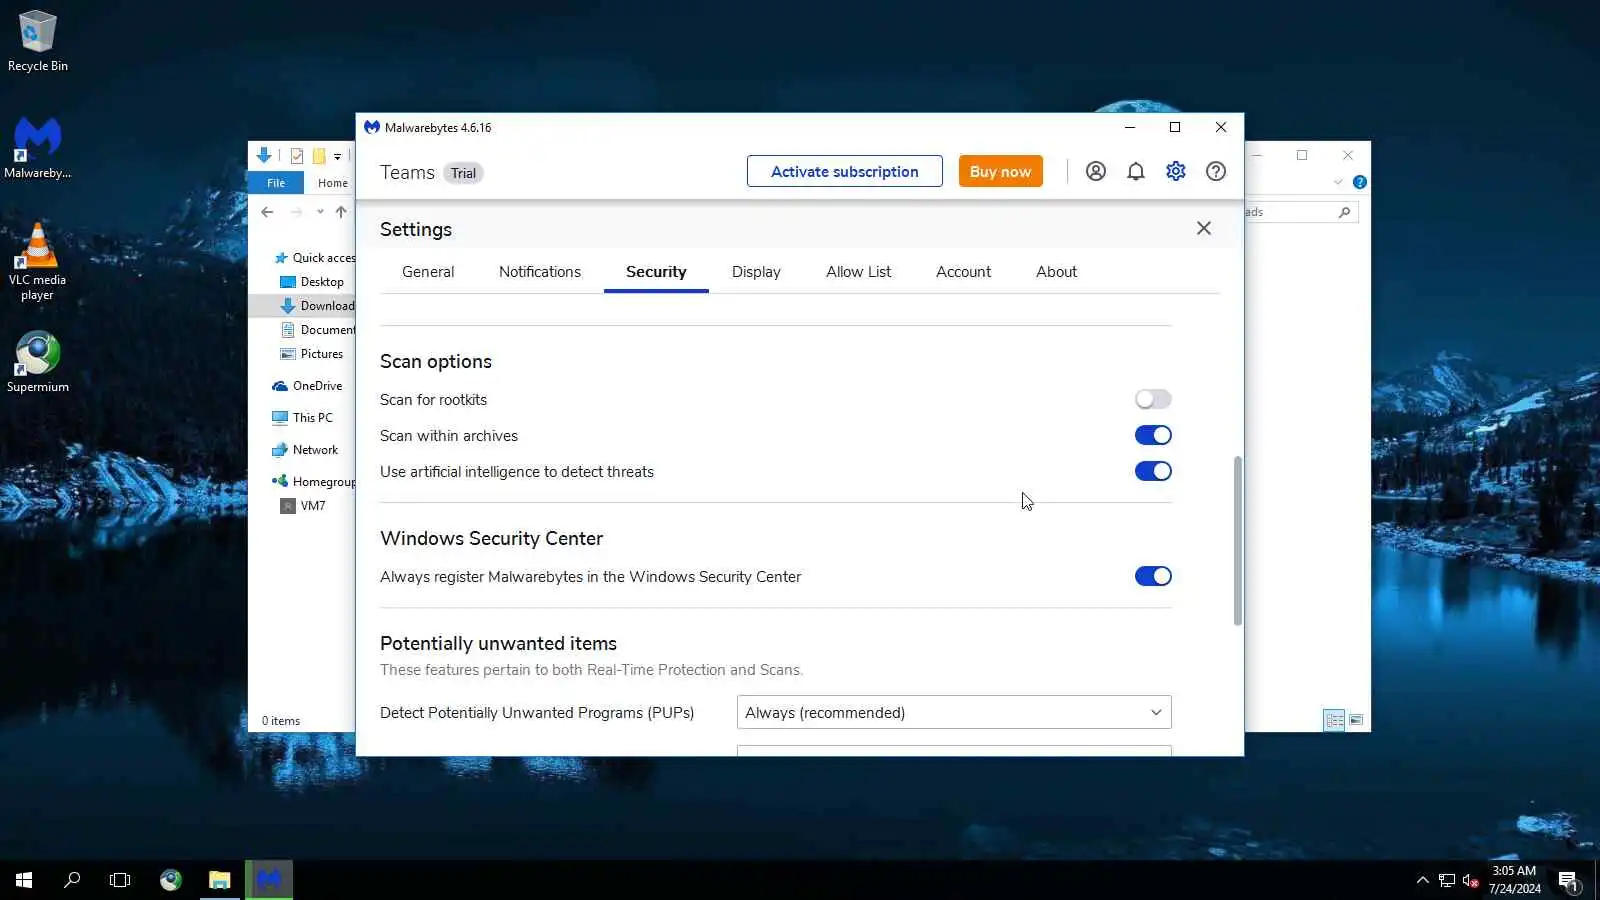Select Quick access in Explorer navigation pane
Viewport: 1600px width, 900px height.
315,258
